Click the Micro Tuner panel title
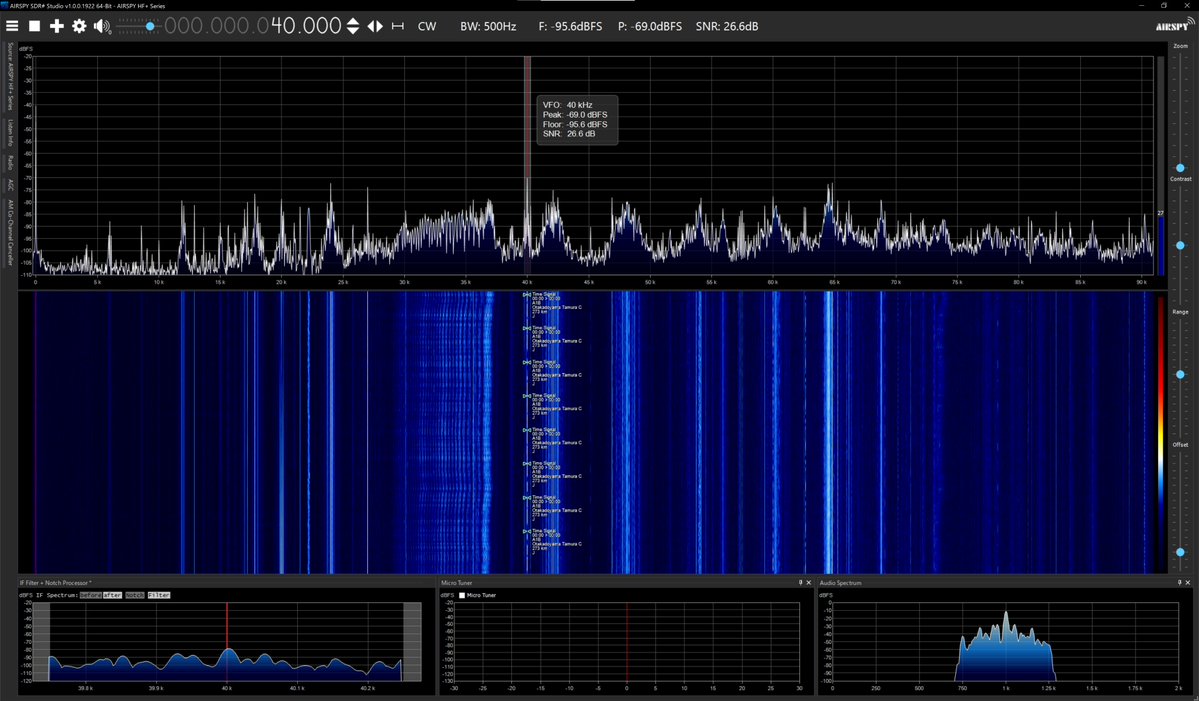The width and height of the screenshot is (1199, 701). point(457,583)
